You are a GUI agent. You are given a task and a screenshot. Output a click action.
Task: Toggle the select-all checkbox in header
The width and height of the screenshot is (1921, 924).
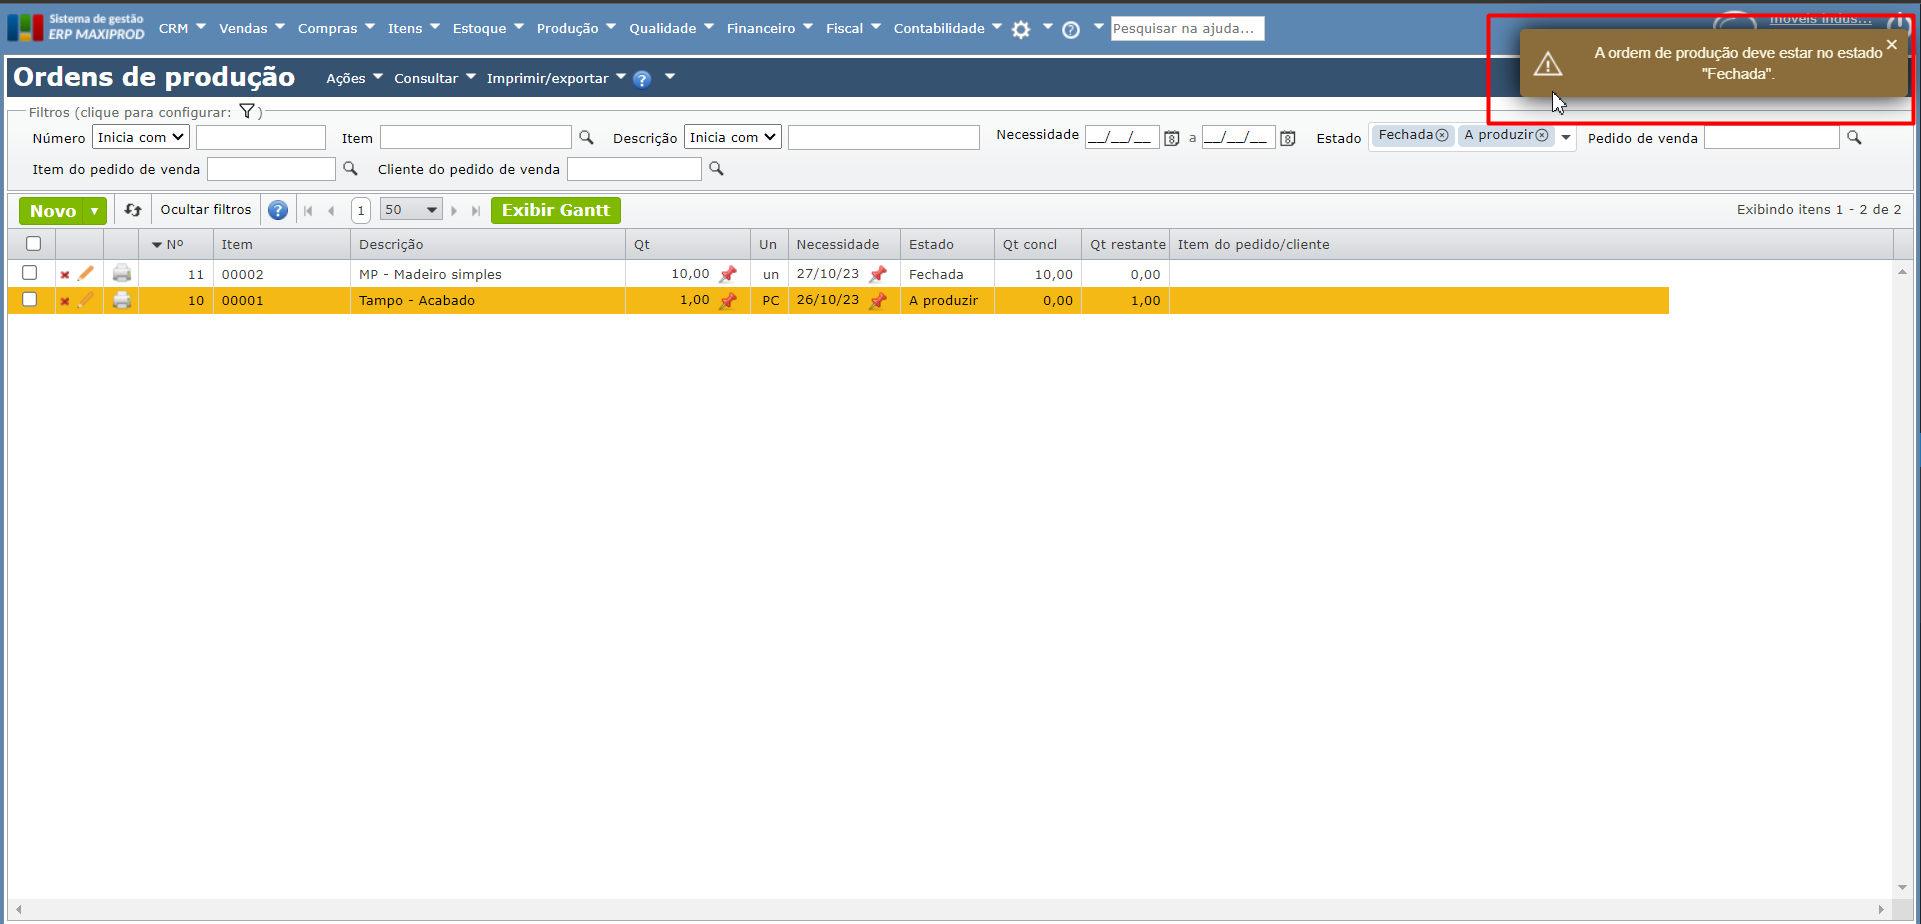(33, 244)
